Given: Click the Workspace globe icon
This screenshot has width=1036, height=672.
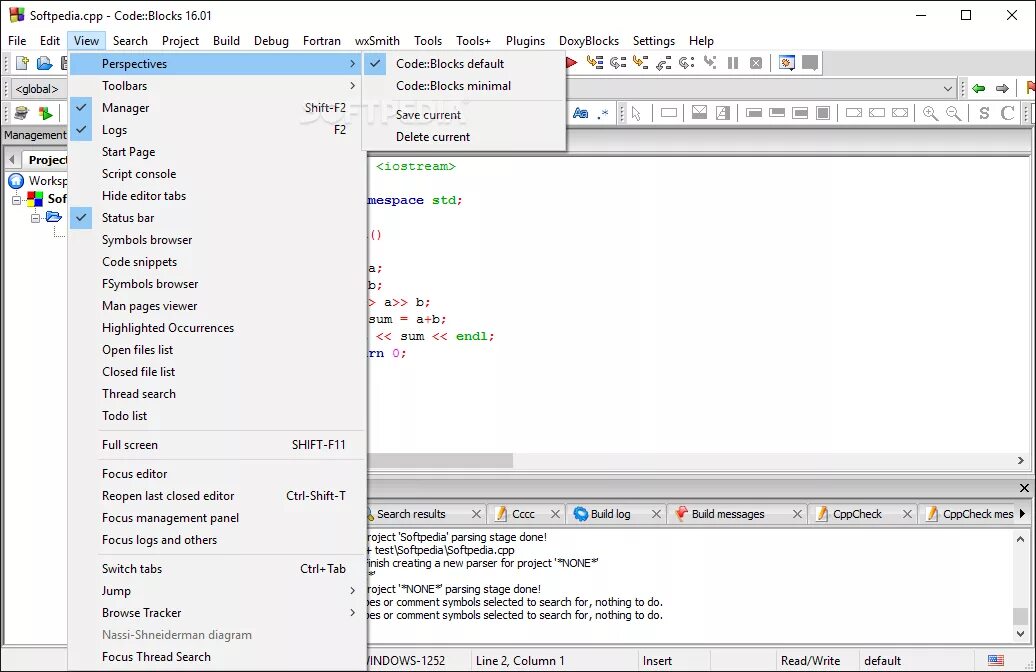Looking at the screenshot, I should coord(16,180).
